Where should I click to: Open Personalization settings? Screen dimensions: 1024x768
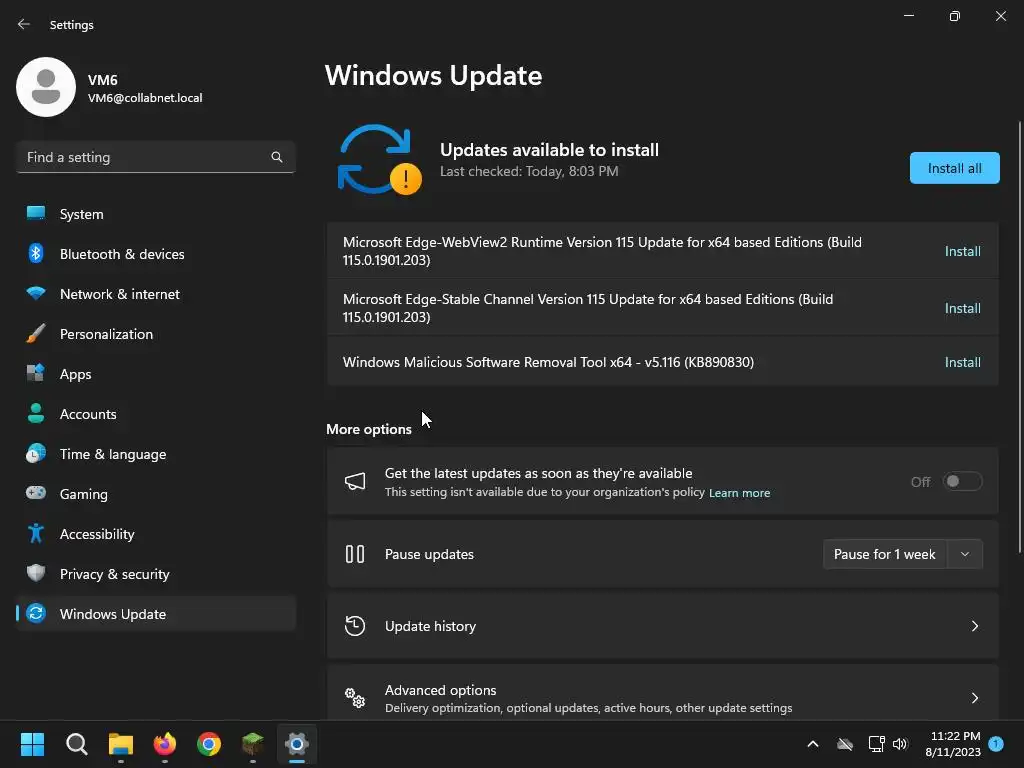(156, 334)
